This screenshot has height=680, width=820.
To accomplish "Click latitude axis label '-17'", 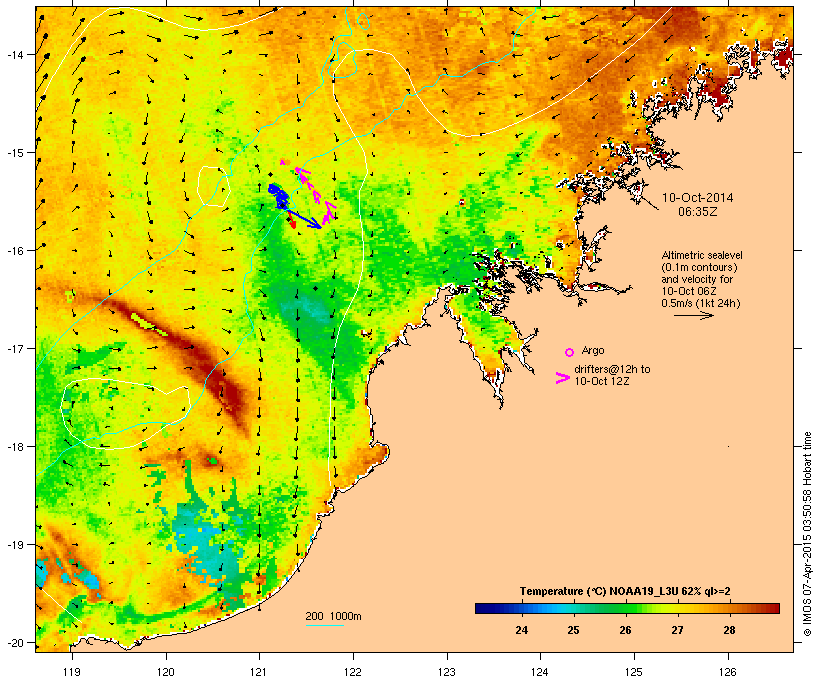I will pos(14,348).
